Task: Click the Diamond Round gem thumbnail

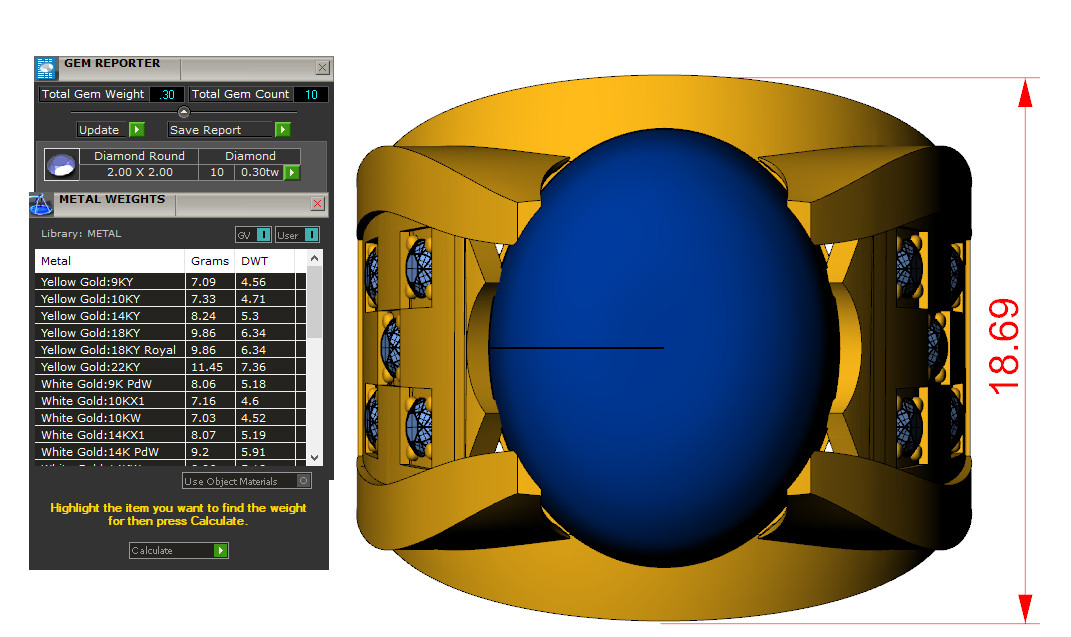Action: point(62,164)
